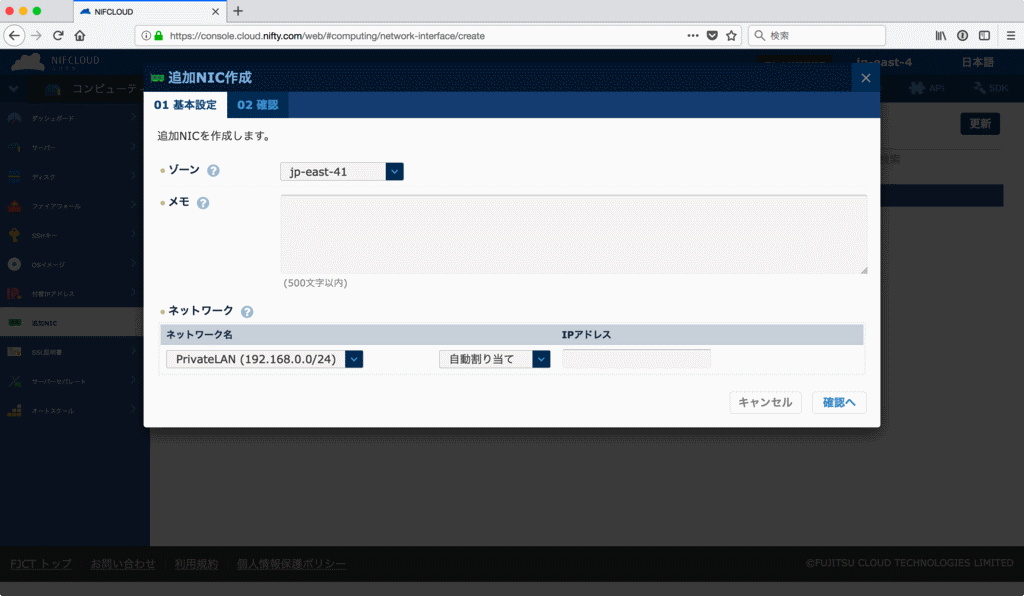The image size is (1024, 596).
Task: Expand the OSイメージ sidebar row chevron
Action: coord(133,264)
